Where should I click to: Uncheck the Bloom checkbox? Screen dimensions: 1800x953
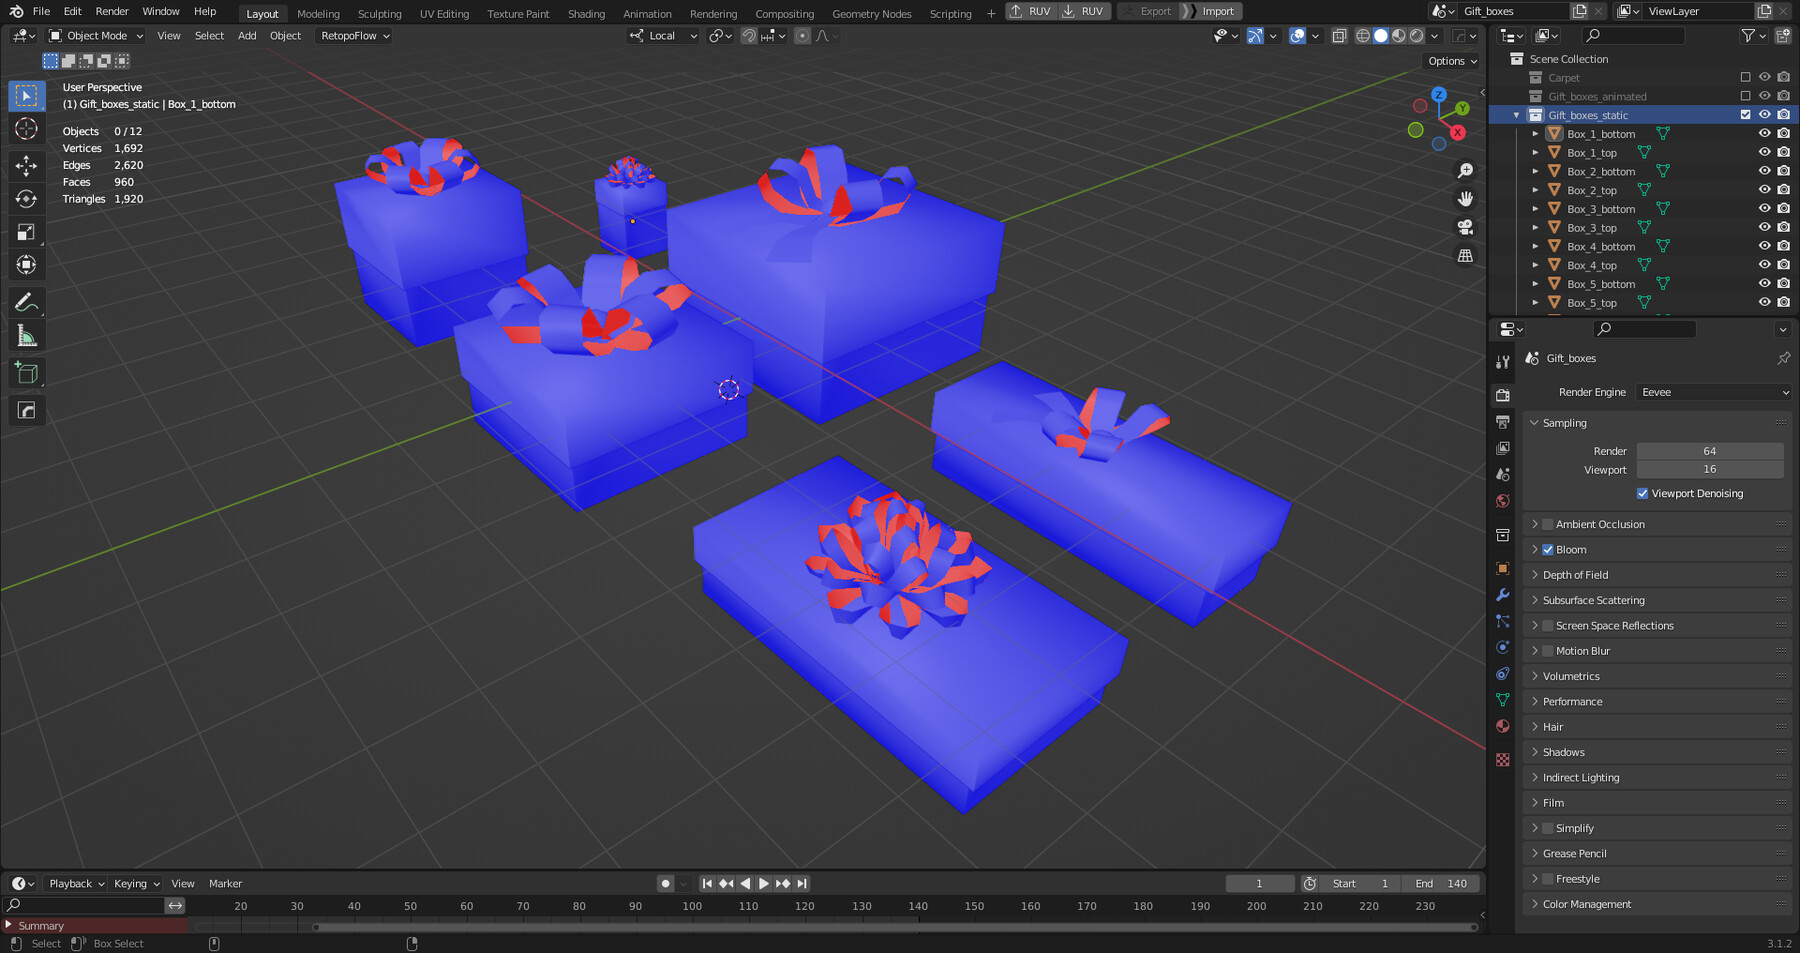click(1547, 549)
